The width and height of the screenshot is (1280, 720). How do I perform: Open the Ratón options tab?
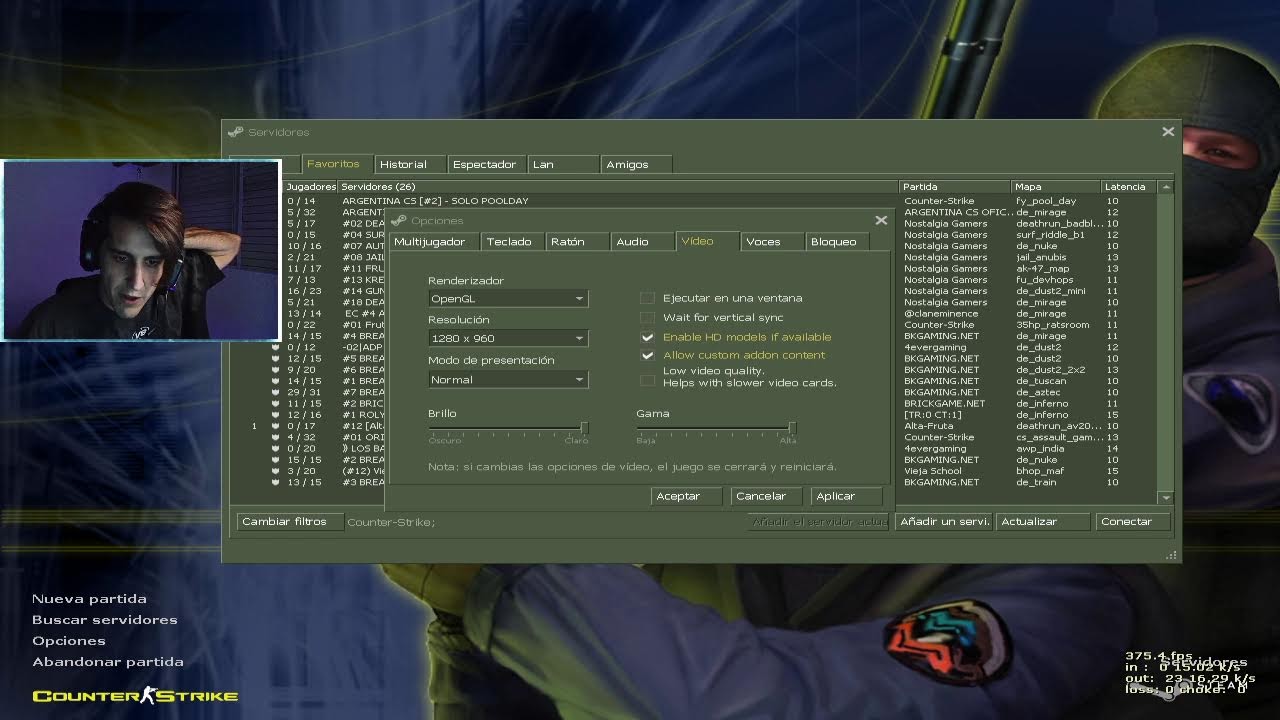click(577, 241)
